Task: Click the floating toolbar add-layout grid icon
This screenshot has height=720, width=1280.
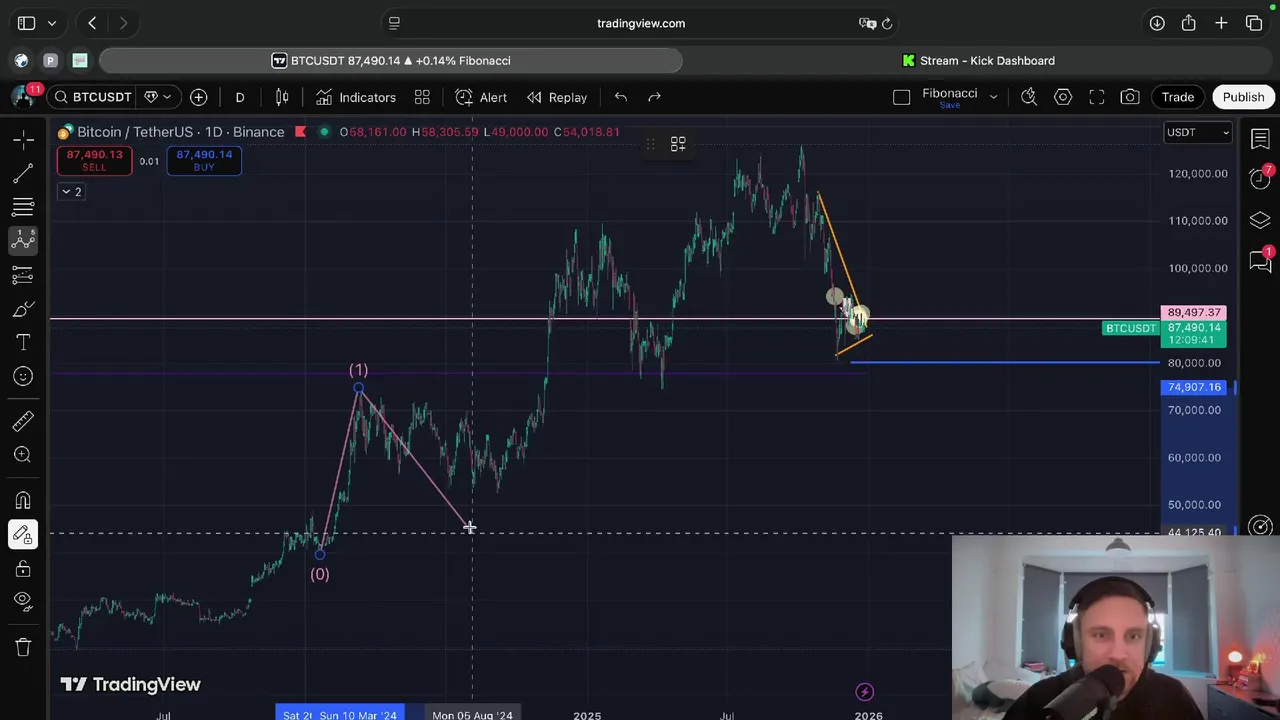Action: tap(678, 145)
